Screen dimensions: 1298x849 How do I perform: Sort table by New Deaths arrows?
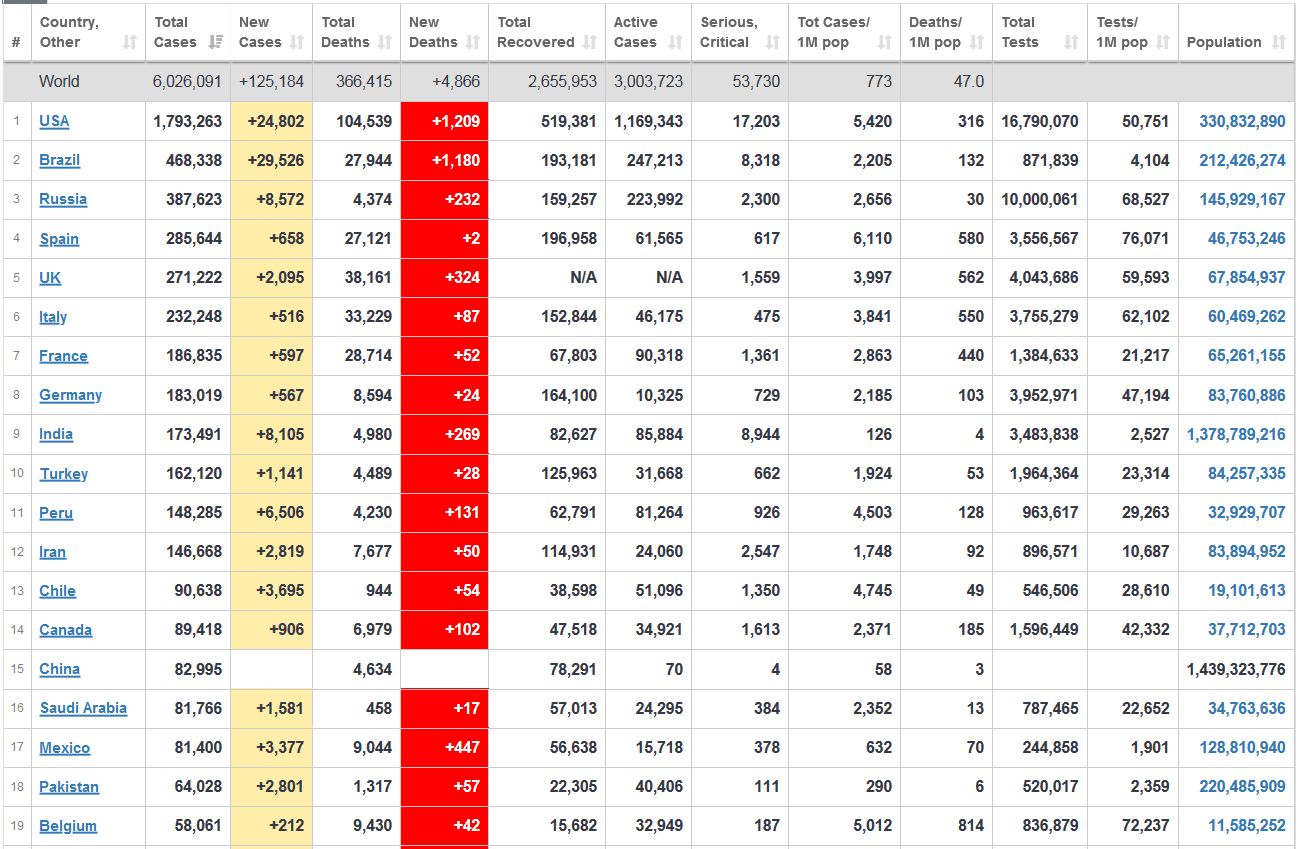(473, 42)
